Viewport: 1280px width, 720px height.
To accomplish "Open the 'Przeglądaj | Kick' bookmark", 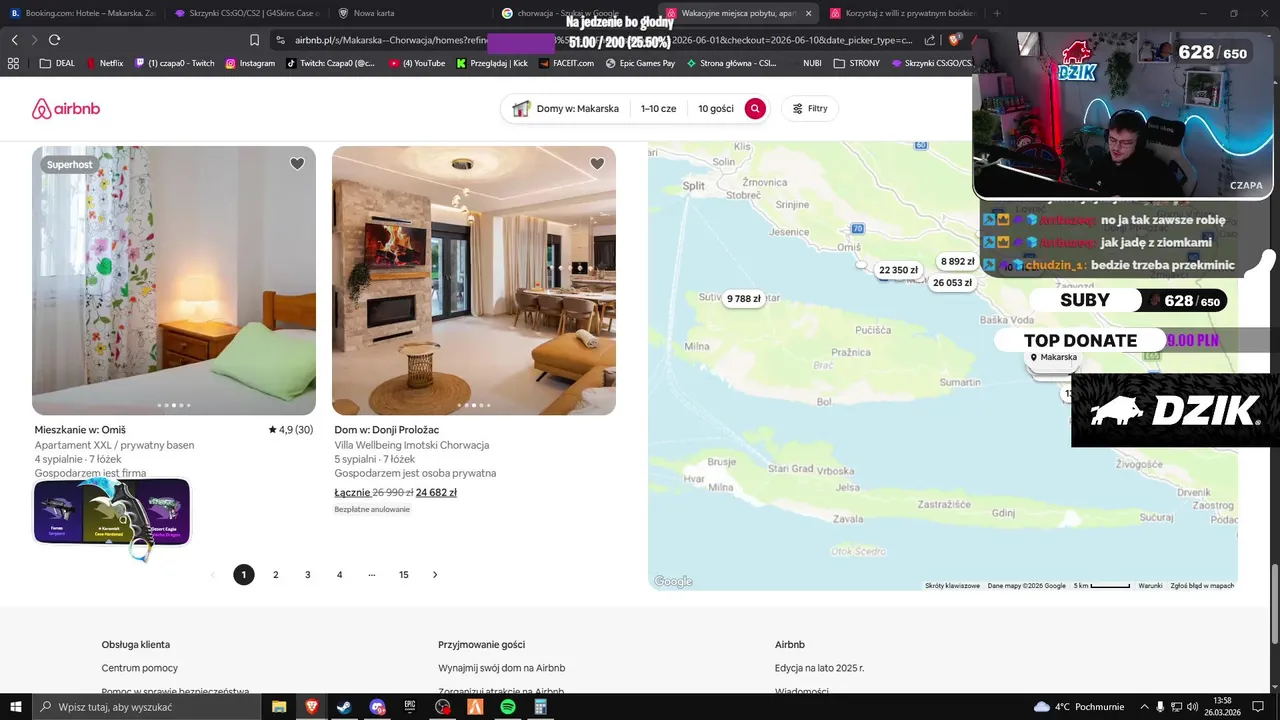I will click(491, 63).
